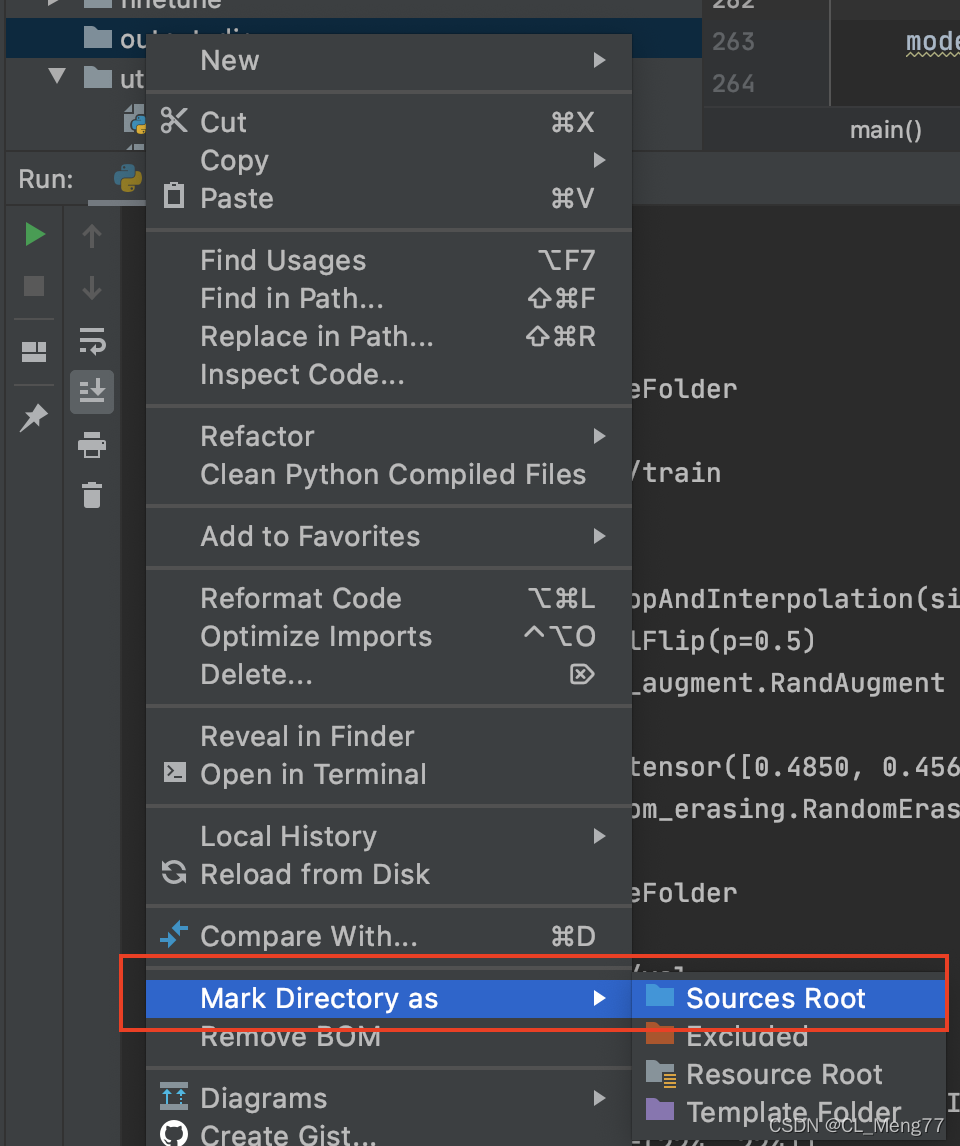Viewport: 960px width, 1146px height.
Task: Mark directory as Sources Root
Action: coord(789,998)
